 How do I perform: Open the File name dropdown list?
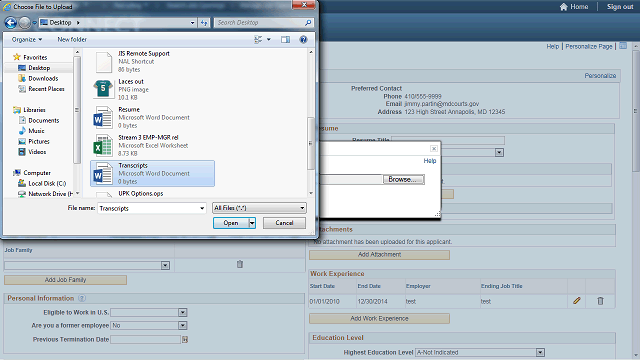[202, 209]
